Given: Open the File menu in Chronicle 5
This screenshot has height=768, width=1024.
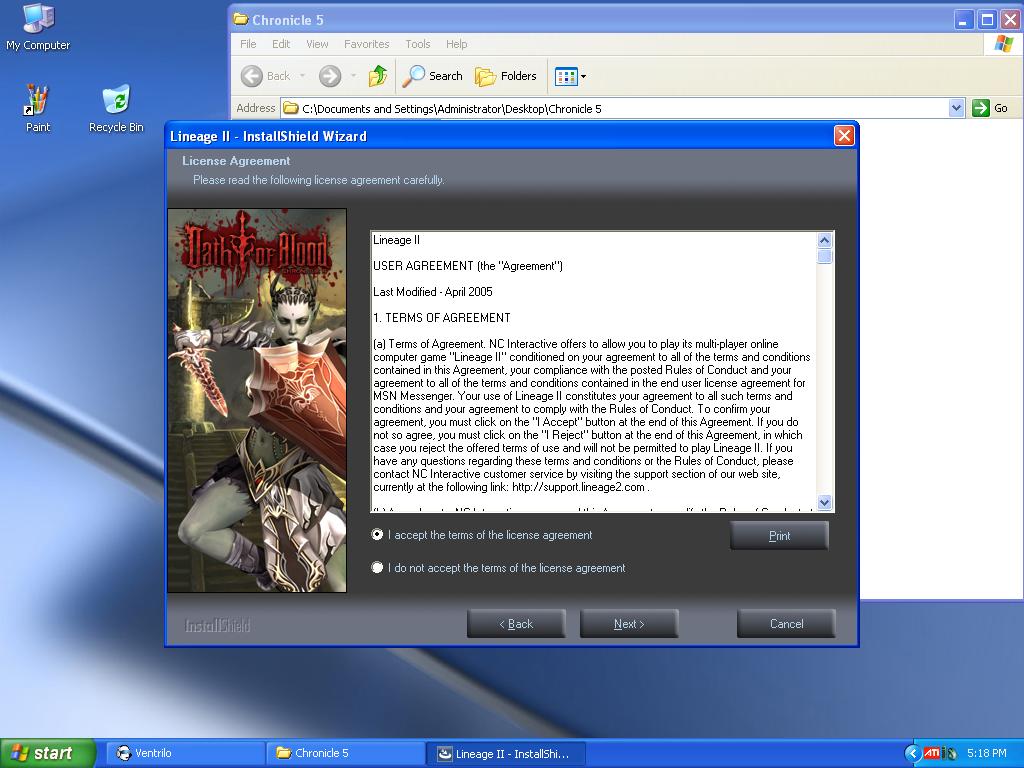Looking at the screenshot, I should pos(248,44).
